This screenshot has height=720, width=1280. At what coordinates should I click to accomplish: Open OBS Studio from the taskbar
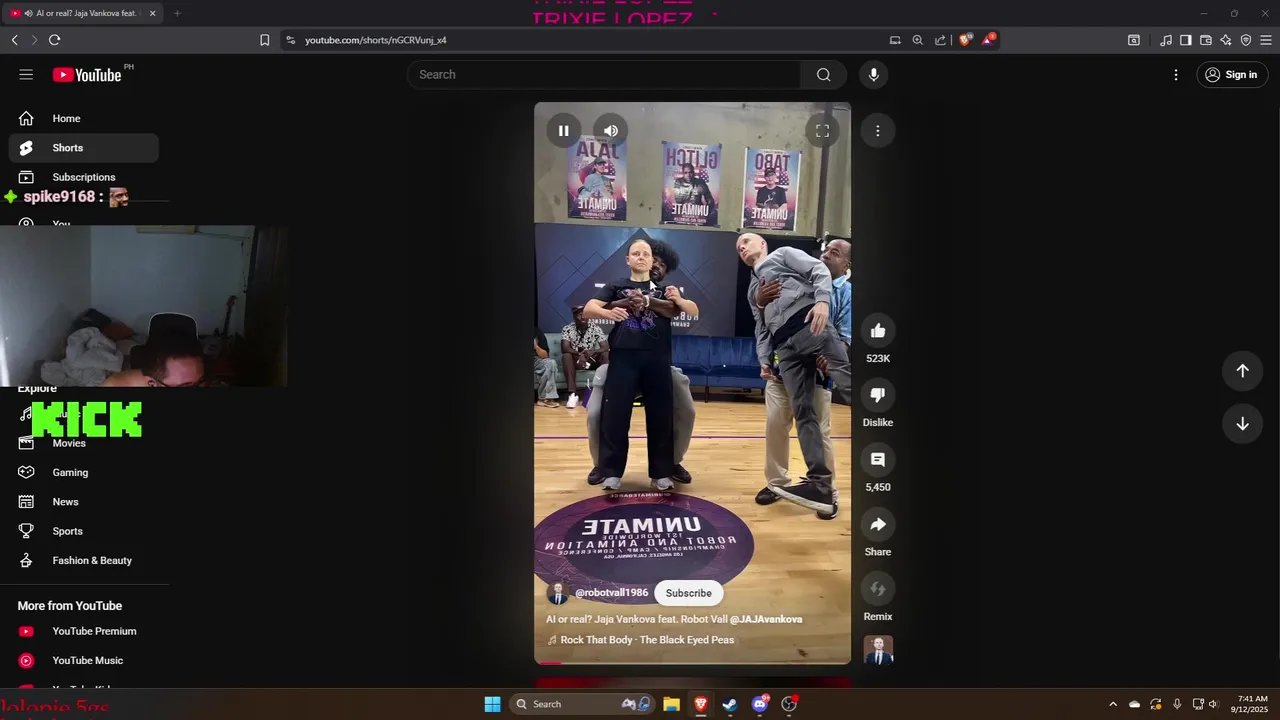[789, 704]
